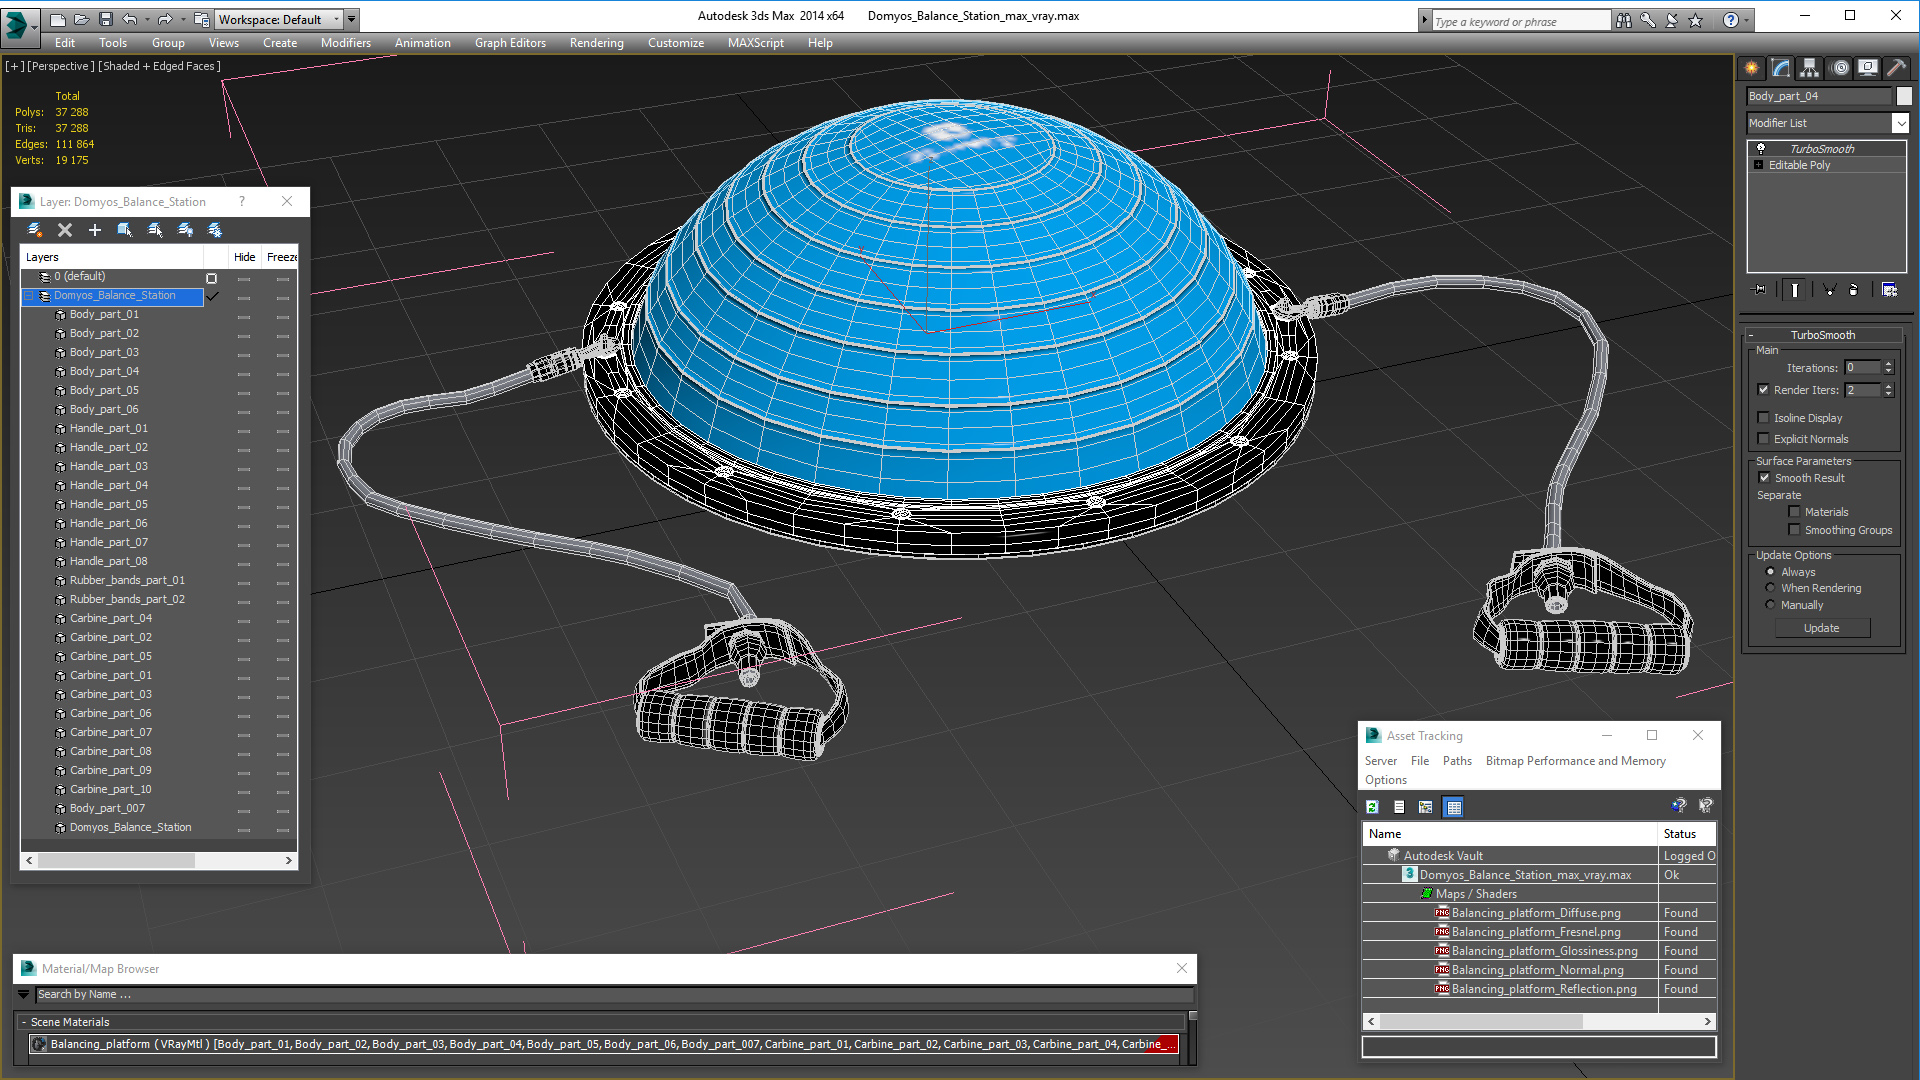This screenshot has width=1920, height=1080.
Task: Open the Utilities hammer panel tab
Action: click(x=1896, y=68)
